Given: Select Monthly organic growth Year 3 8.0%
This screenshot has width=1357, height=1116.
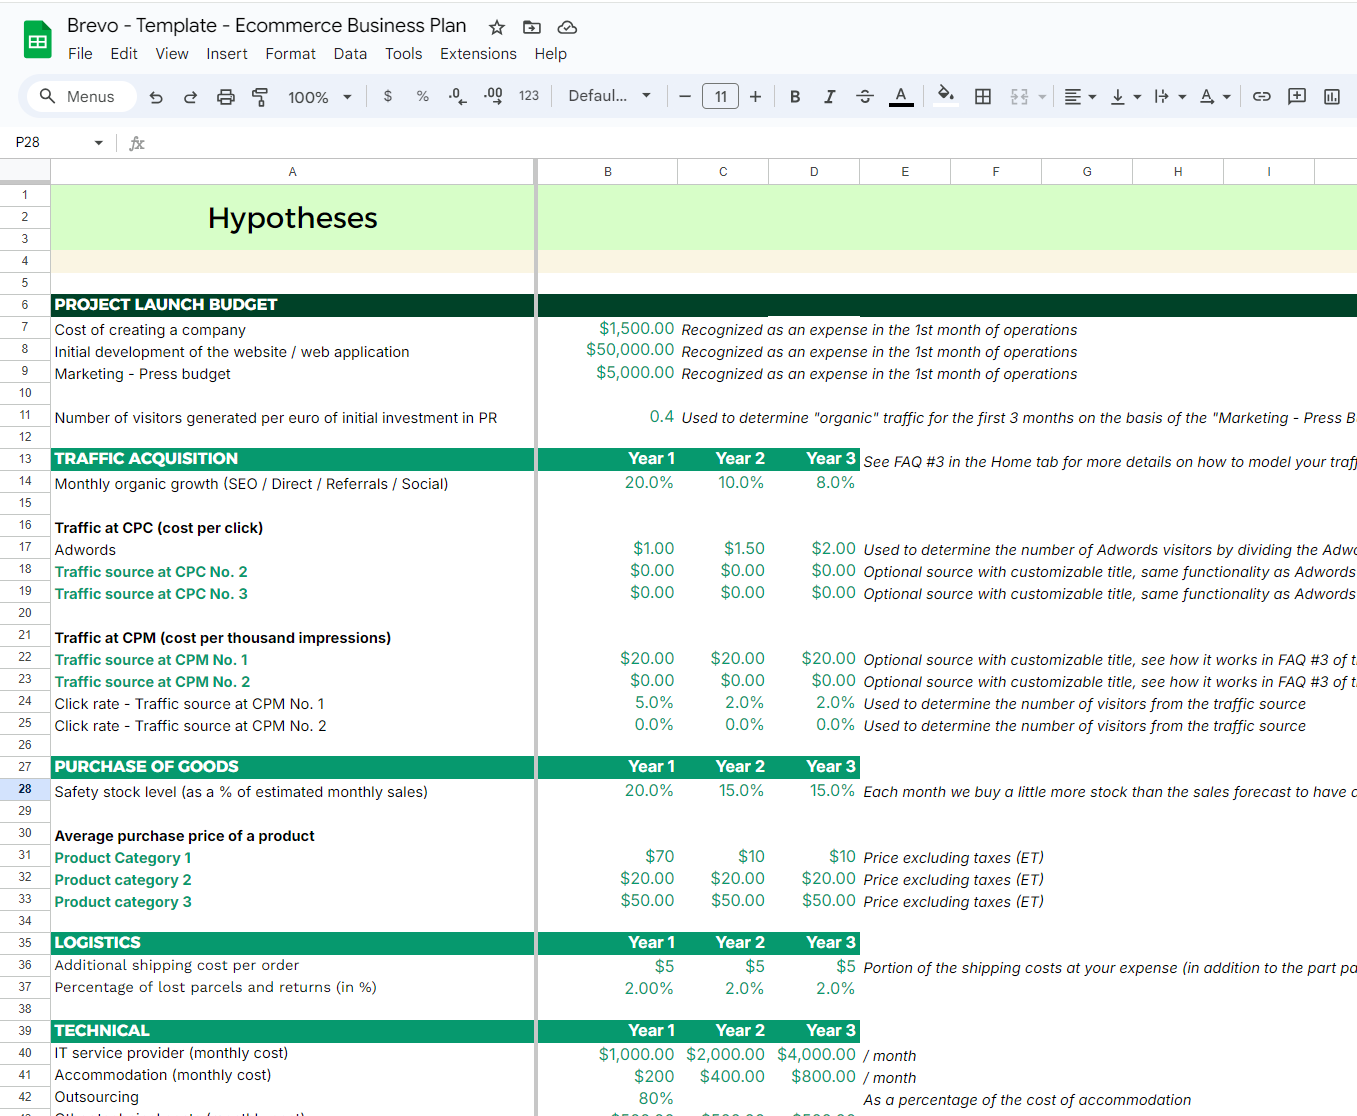Looking at the screenshot, I should pyautogui.click(x=814, y=482).
